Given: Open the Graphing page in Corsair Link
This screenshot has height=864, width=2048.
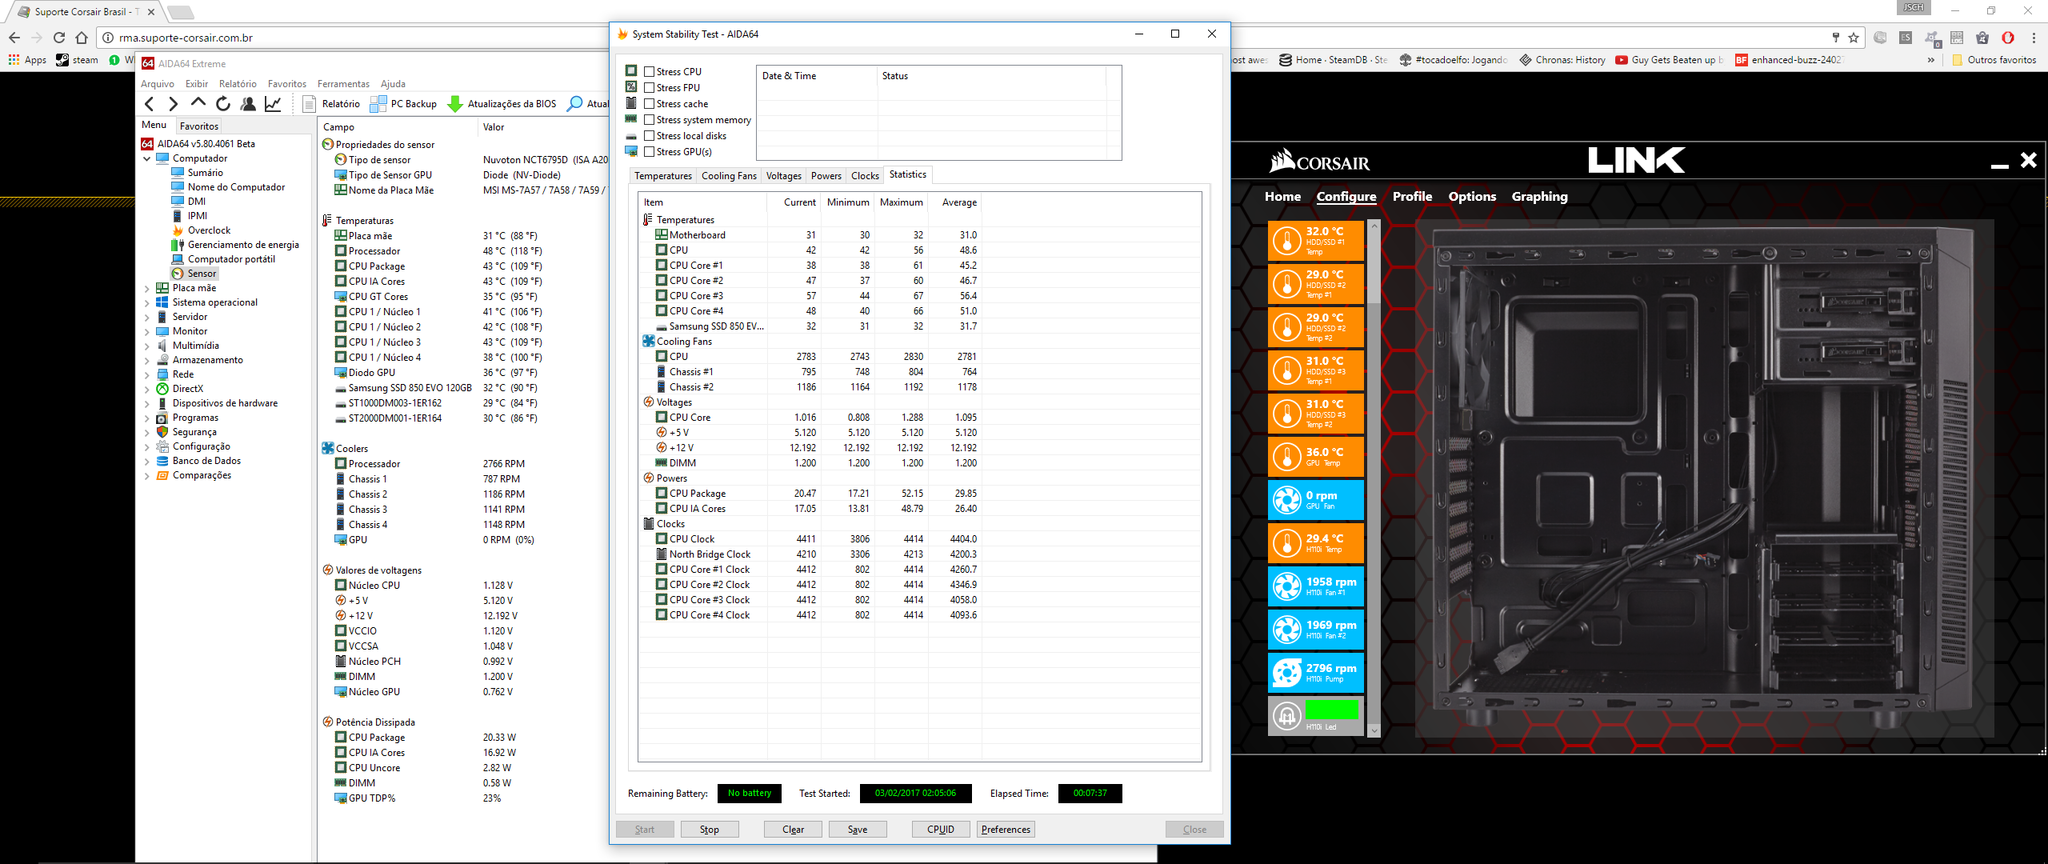Looking at the screenshot, I should coord(1539,197).
